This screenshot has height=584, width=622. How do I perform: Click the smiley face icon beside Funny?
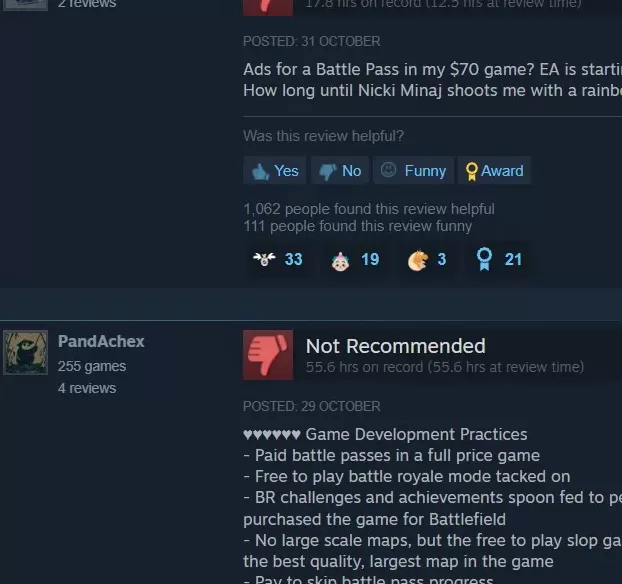[388, 170]
